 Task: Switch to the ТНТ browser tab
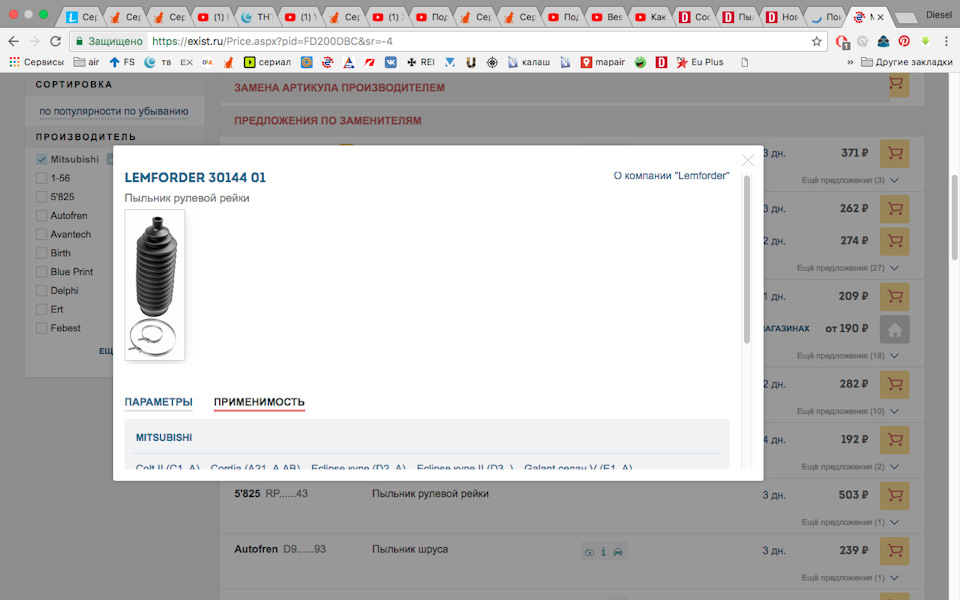click(257, 17)
